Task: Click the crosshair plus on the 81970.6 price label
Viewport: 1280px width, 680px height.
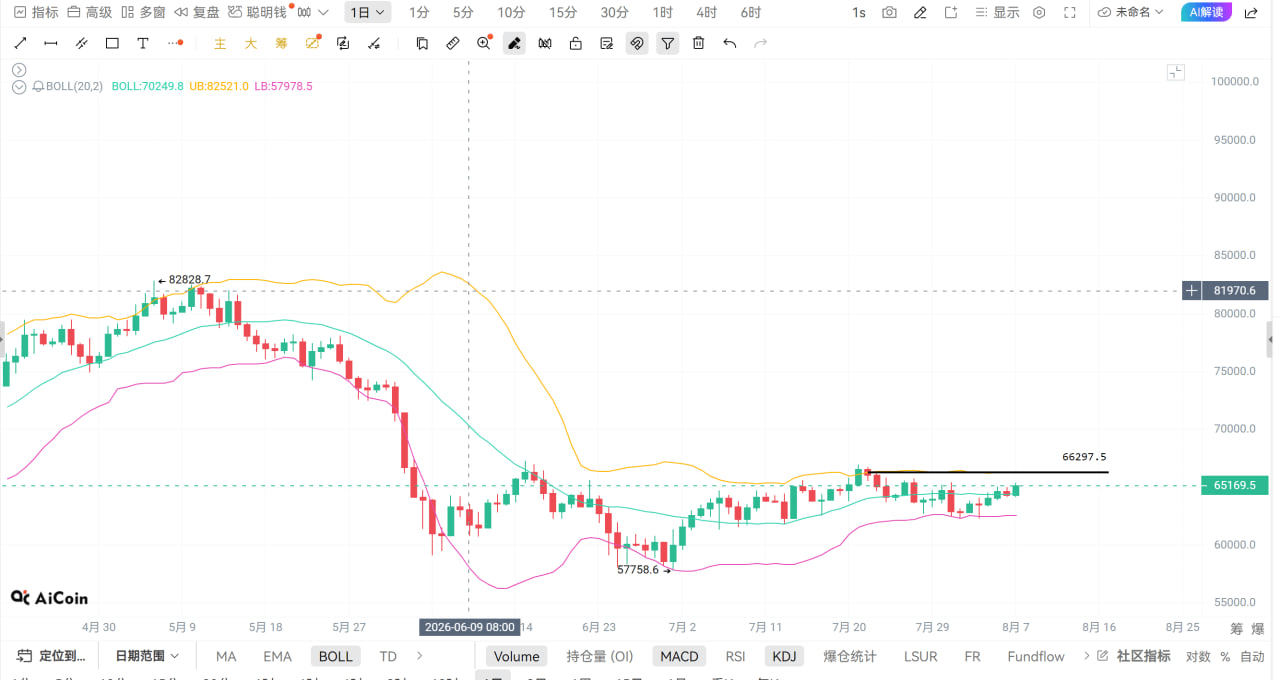Action: coord(1192,291)
